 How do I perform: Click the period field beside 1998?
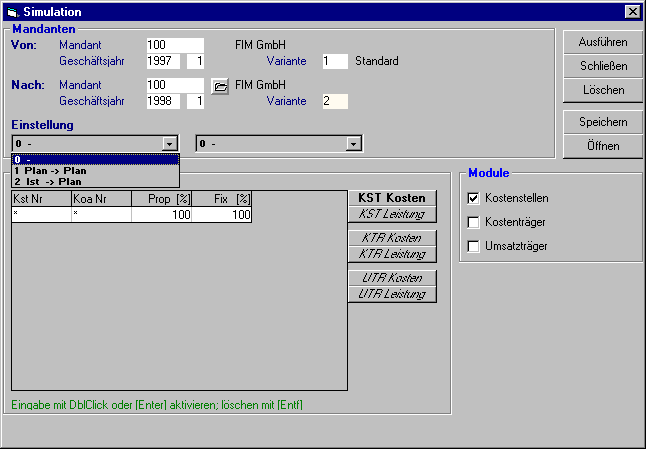pos(195,101)
